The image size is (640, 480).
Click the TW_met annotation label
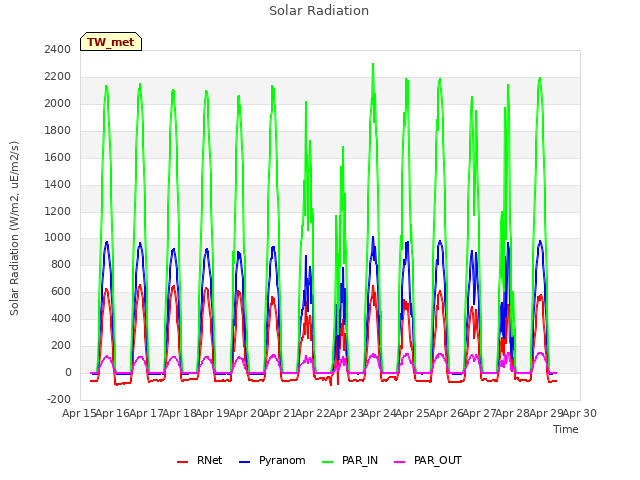click(111, 42)
